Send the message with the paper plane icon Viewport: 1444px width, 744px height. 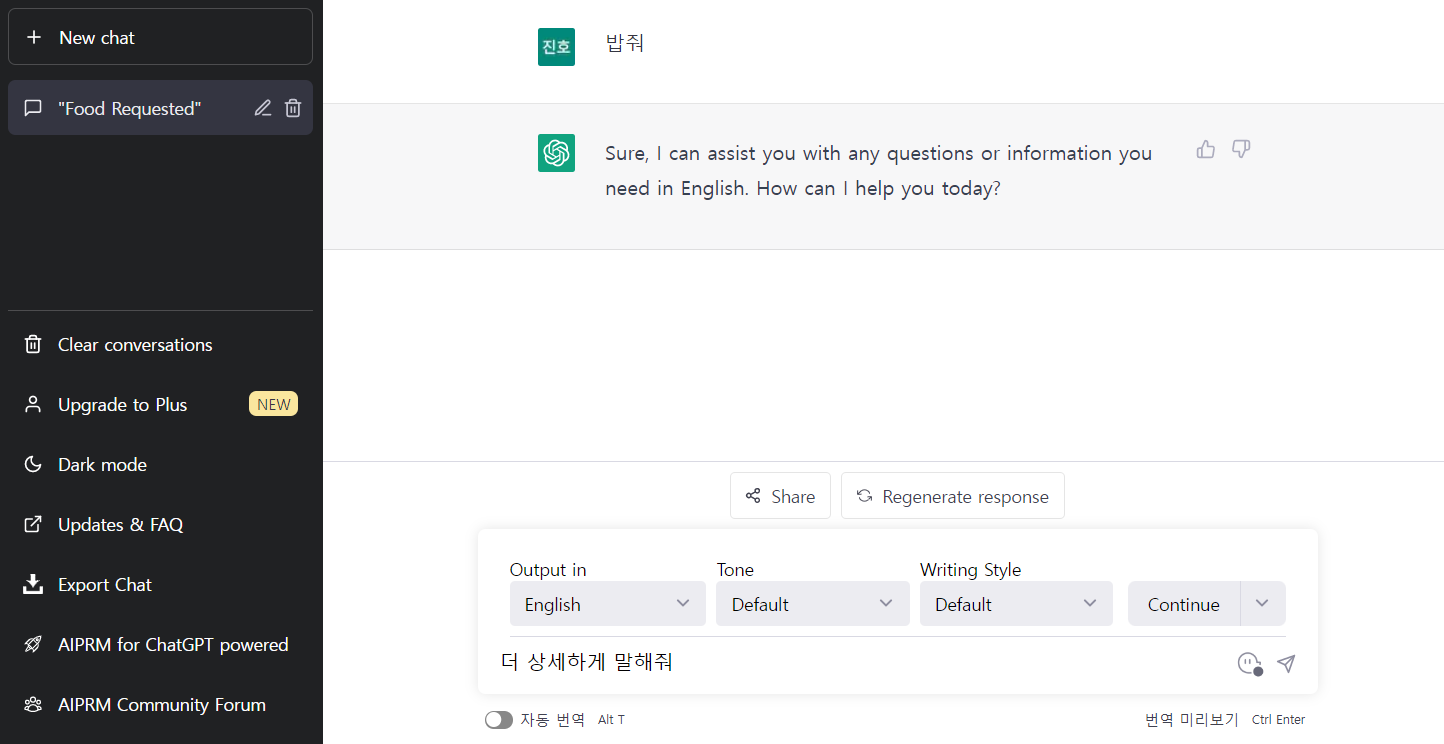(x=1286, y=663)
